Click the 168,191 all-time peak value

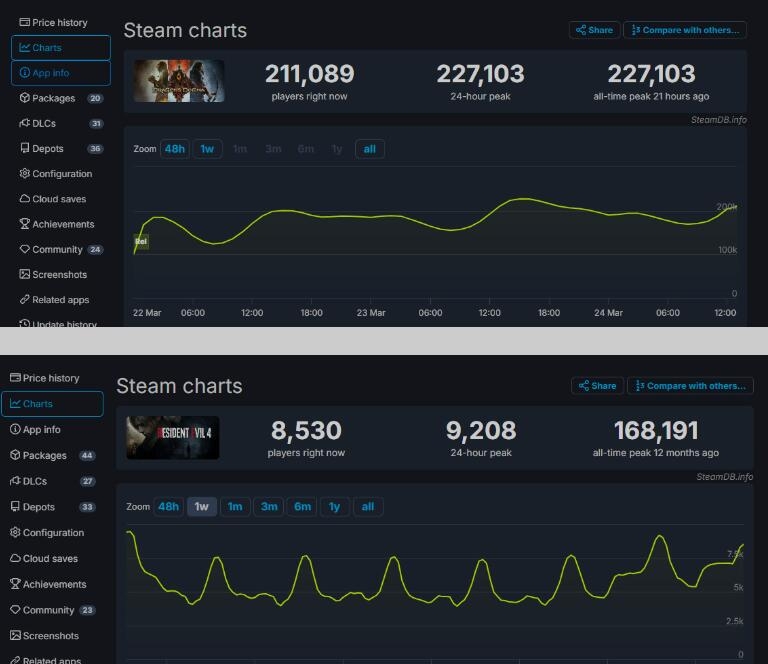[x=656, y=431]
